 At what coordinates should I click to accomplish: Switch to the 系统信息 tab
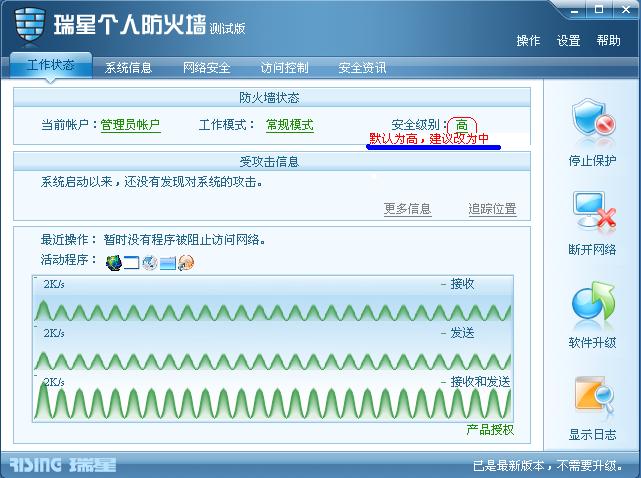[x=128, y=67]
